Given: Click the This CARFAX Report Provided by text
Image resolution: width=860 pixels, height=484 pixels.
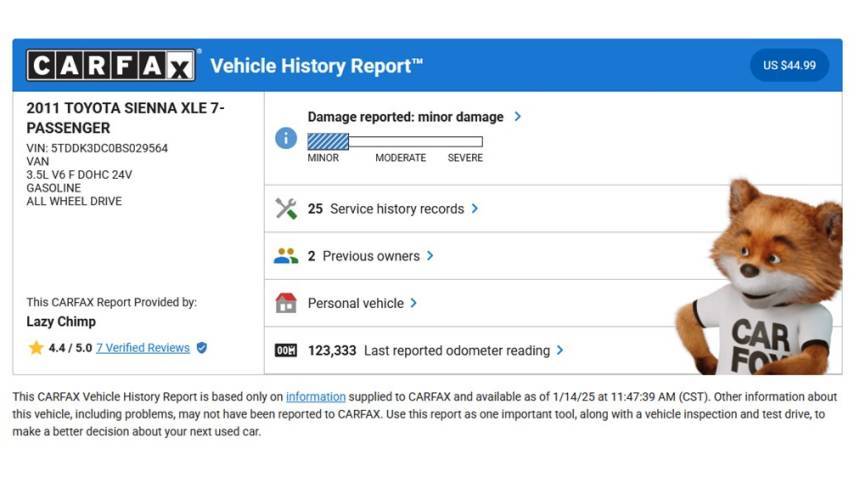Looking at the screenshot, I should tap(111, 302).
